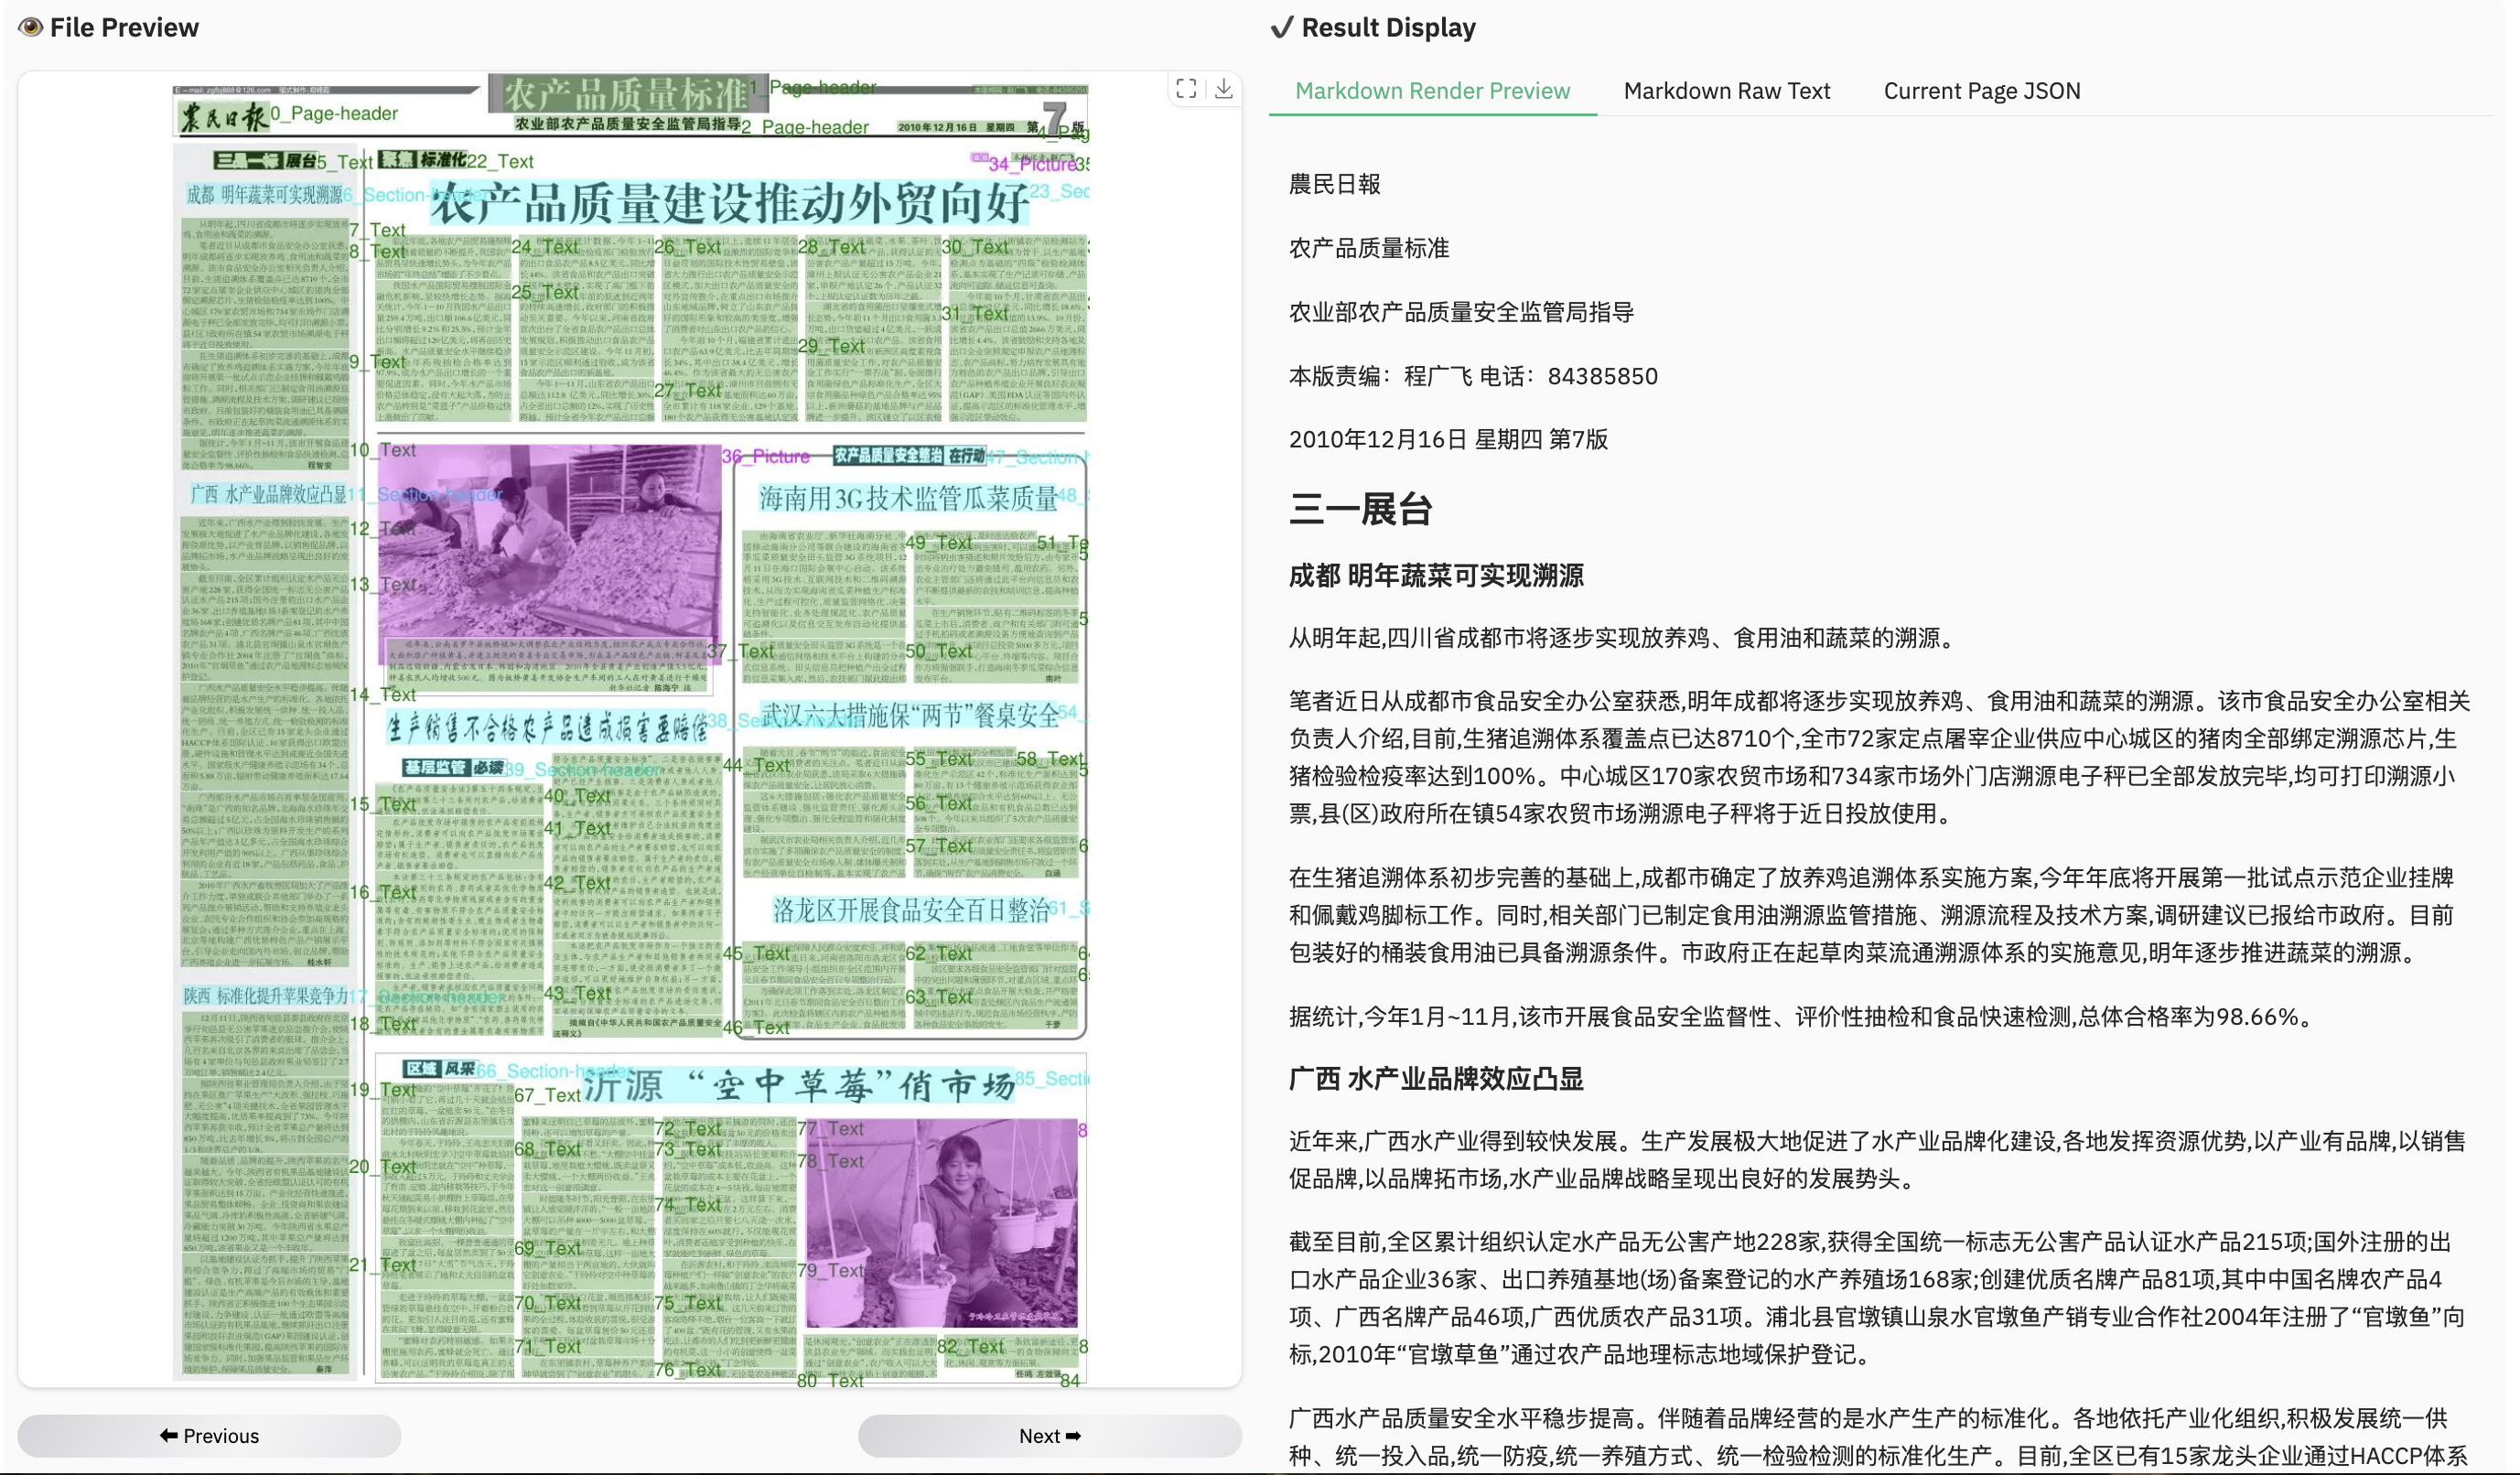2520x1475 pixels.
Task: Click the 广西 水产业品牌效应凸显 heading in the results
Action: 1435,1079
